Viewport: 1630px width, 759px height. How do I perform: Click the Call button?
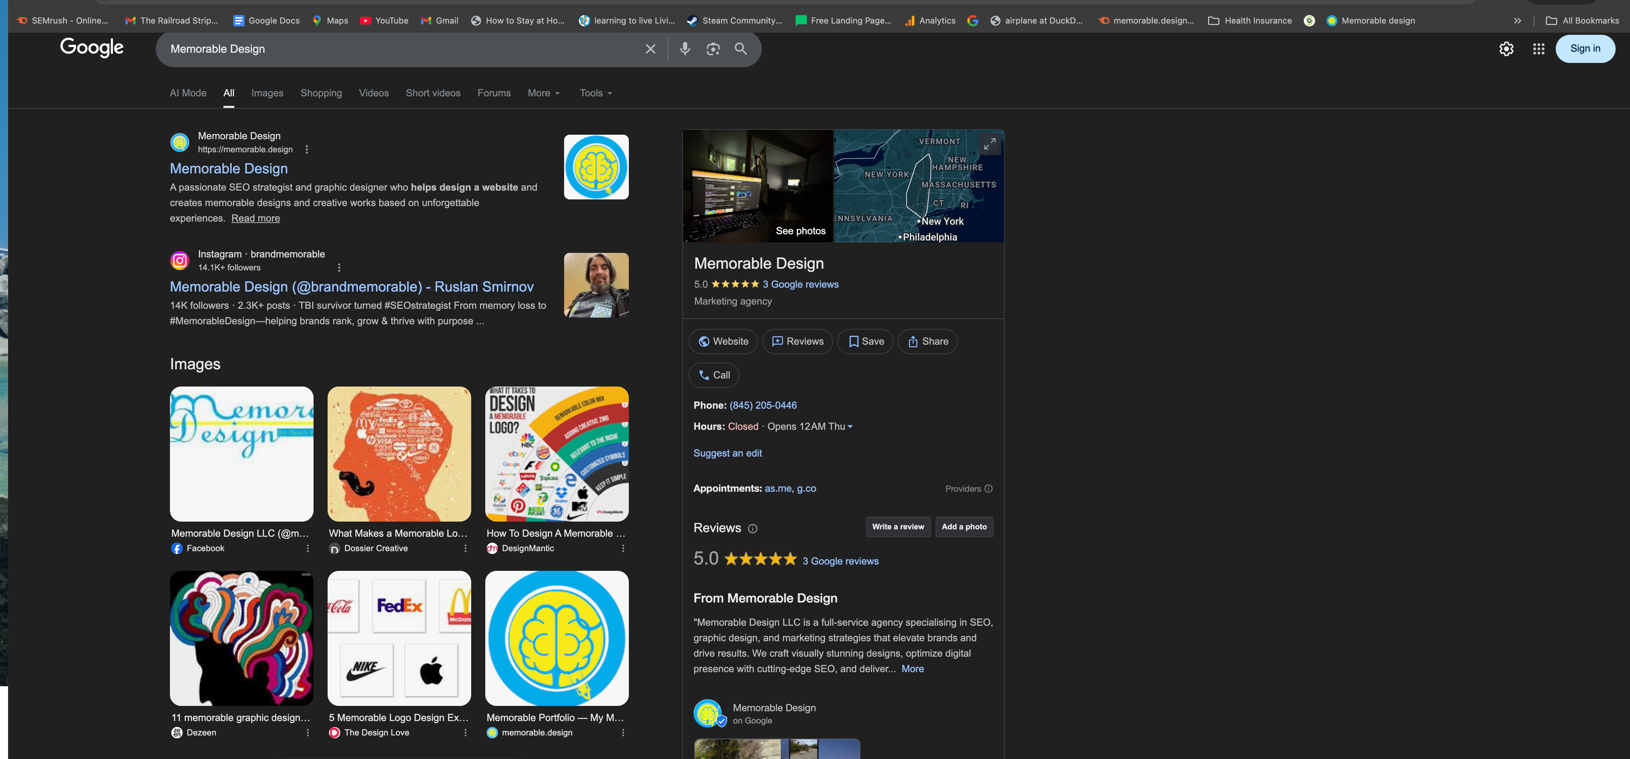(x=714, y=376)
